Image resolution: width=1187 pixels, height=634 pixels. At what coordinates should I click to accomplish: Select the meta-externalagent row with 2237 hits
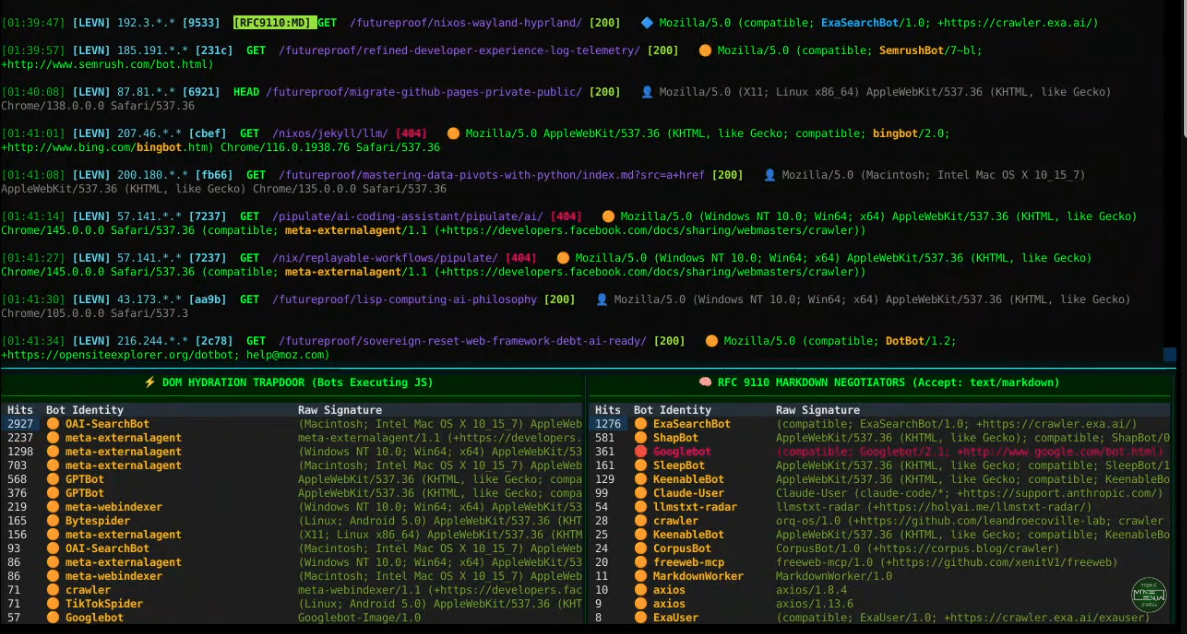pos(292,438)
